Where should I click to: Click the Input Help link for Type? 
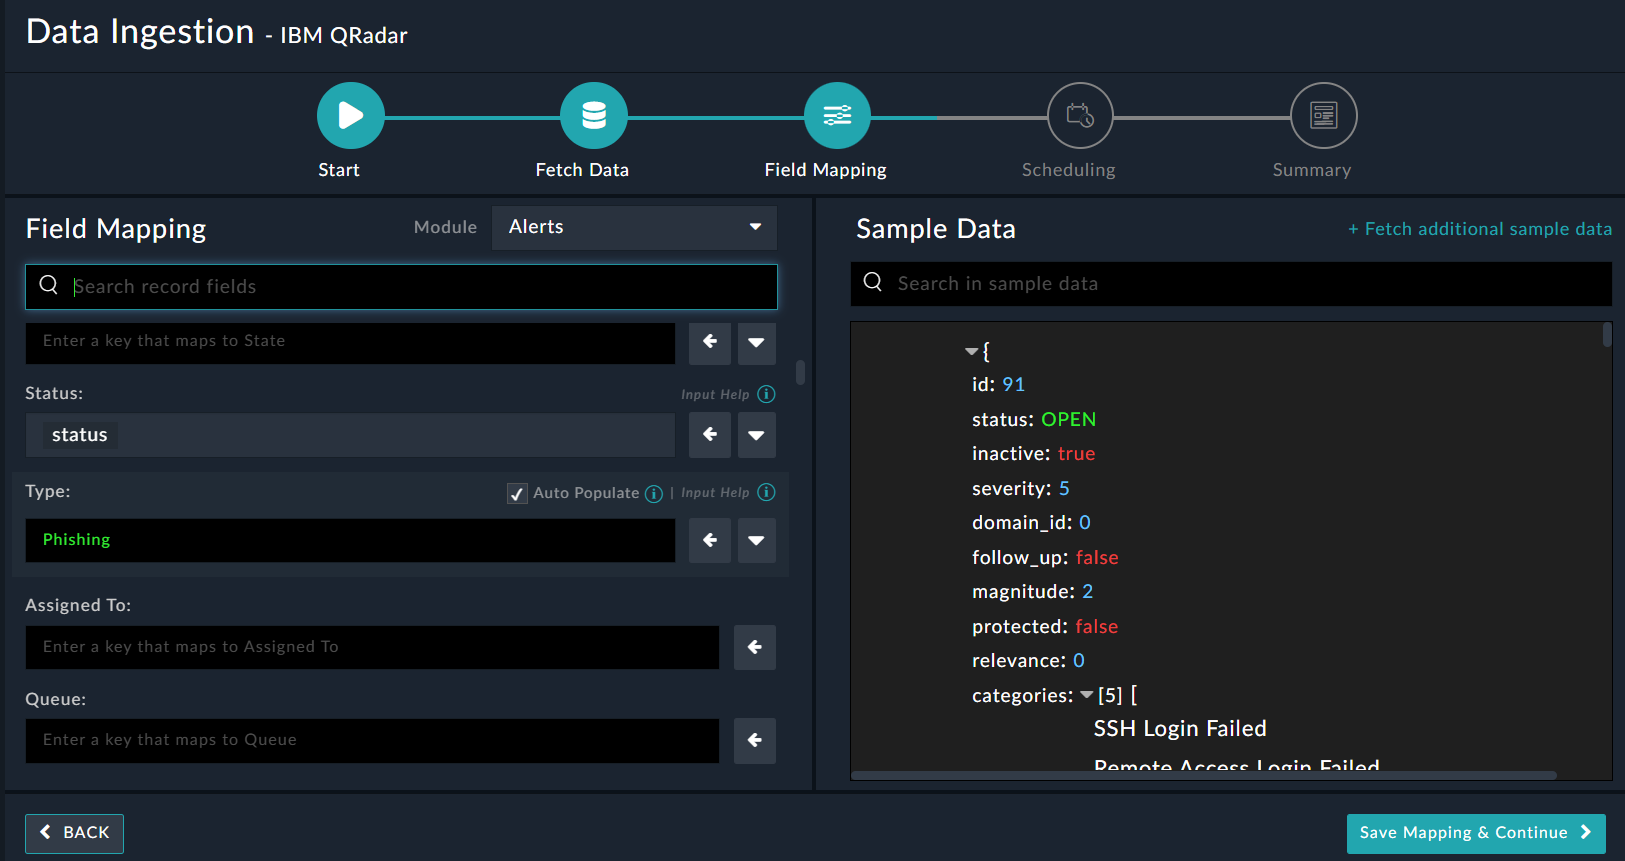click(715, 493)
